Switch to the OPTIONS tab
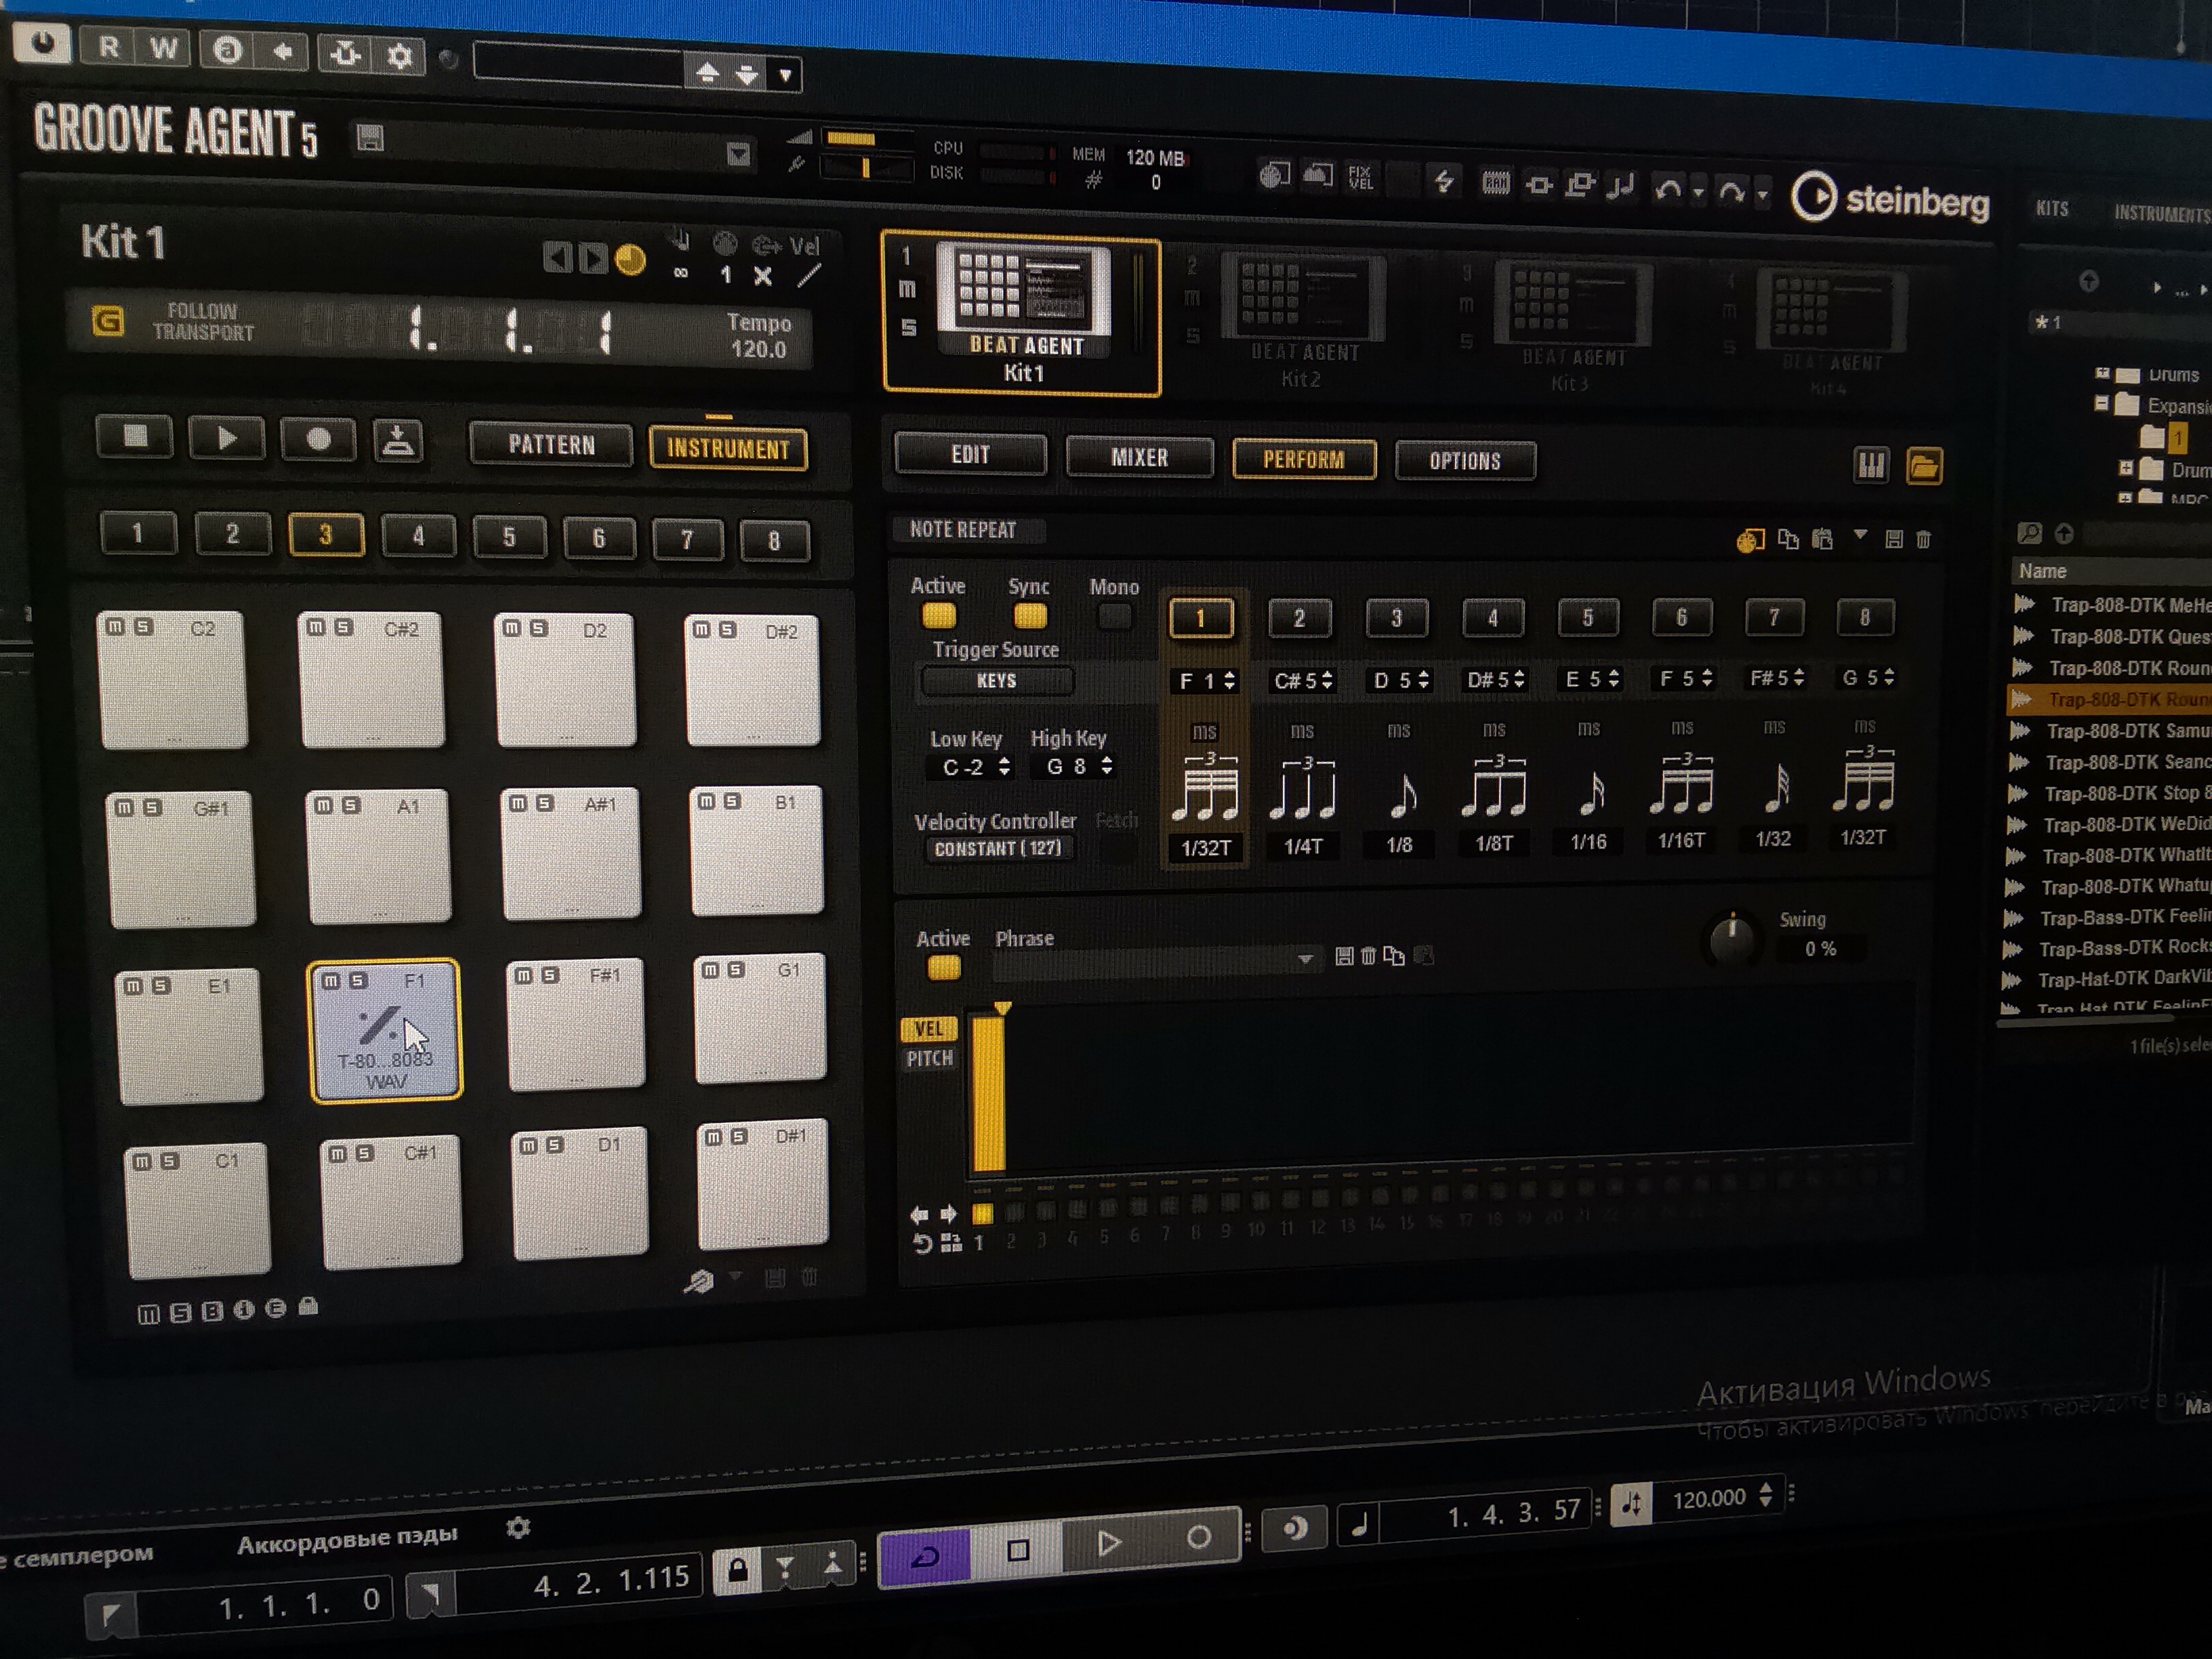Viewport: 2212px width, 1659px height. 1464,461
